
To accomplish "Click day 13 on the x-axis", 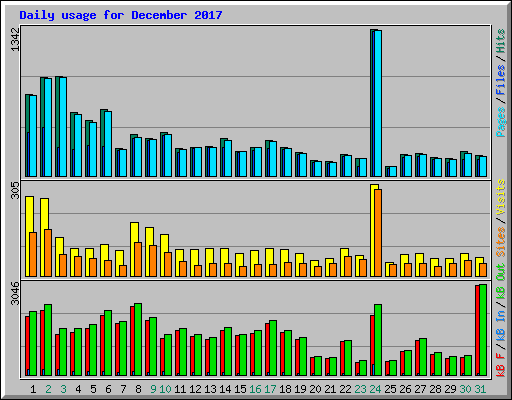I will [210, 389].
